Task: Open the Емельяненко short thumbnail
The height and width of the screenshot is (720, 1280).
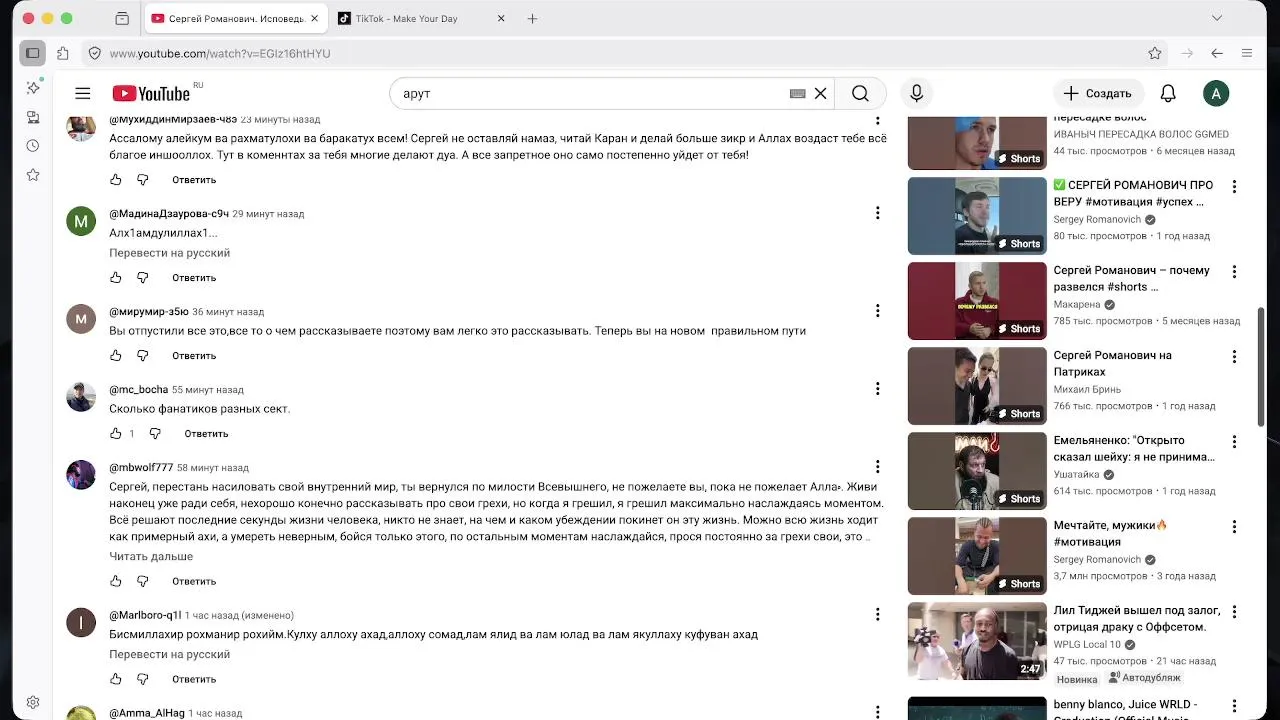Action: click(x=977, y=471)
